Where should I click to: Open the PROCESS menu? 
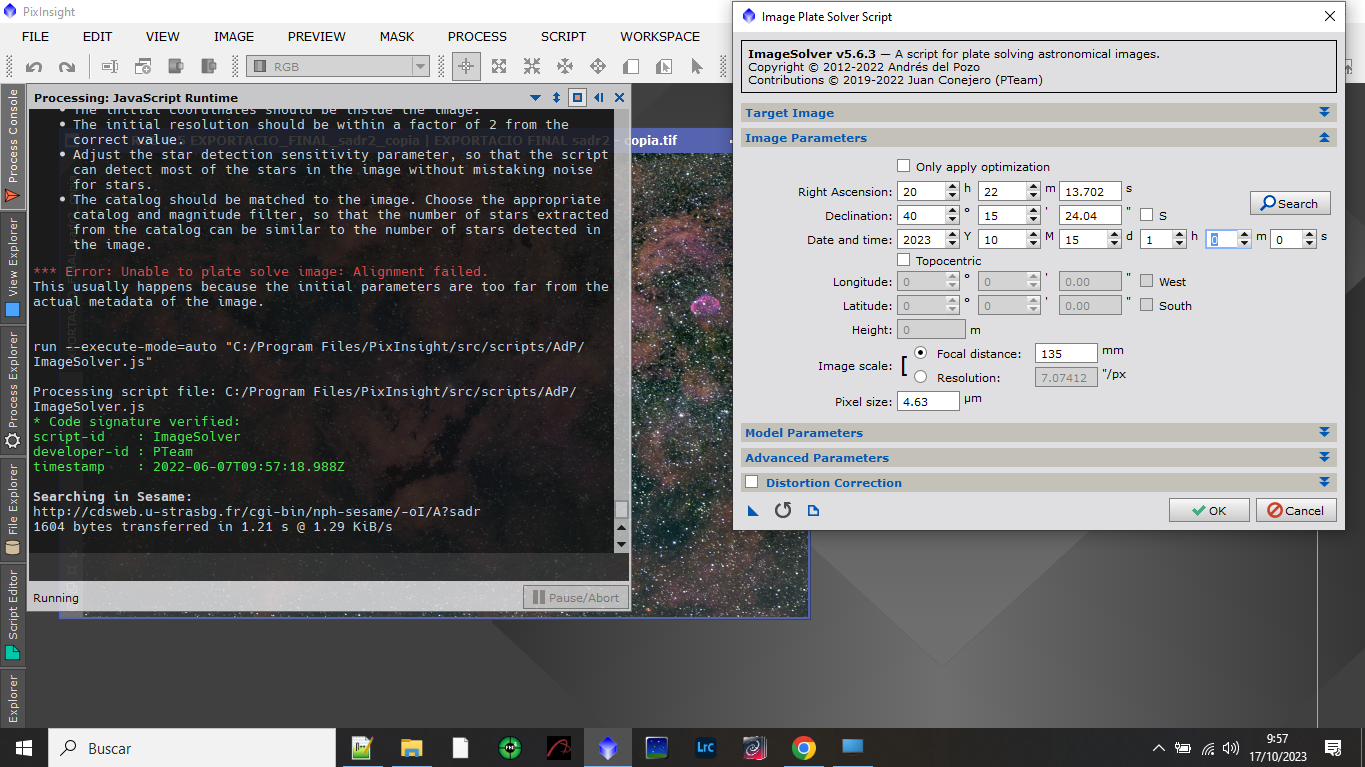tap(477, 36)
